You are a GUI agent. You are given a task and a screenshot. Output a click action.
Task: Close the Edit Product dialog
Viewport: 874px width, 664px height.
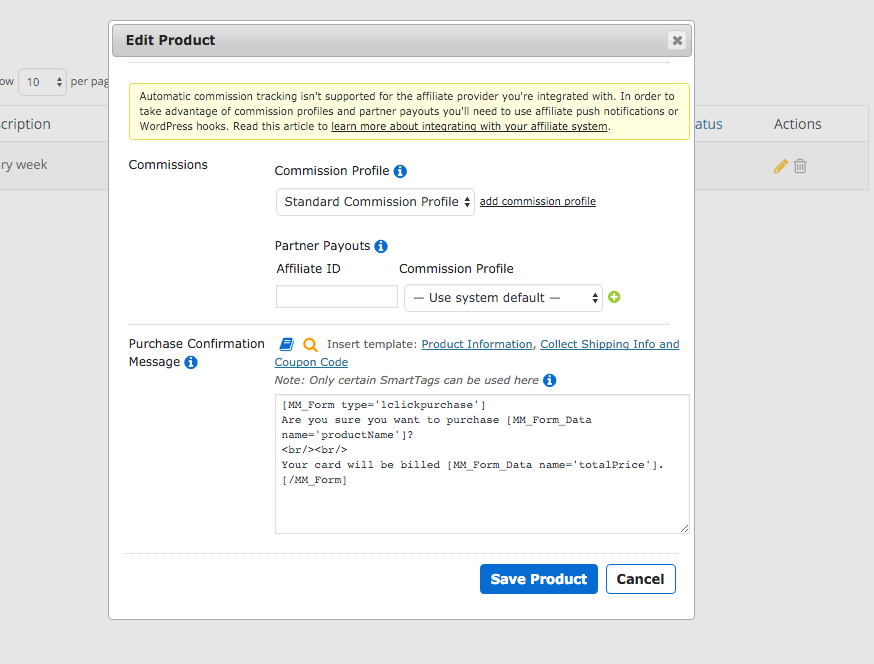(x=677, y=40)
